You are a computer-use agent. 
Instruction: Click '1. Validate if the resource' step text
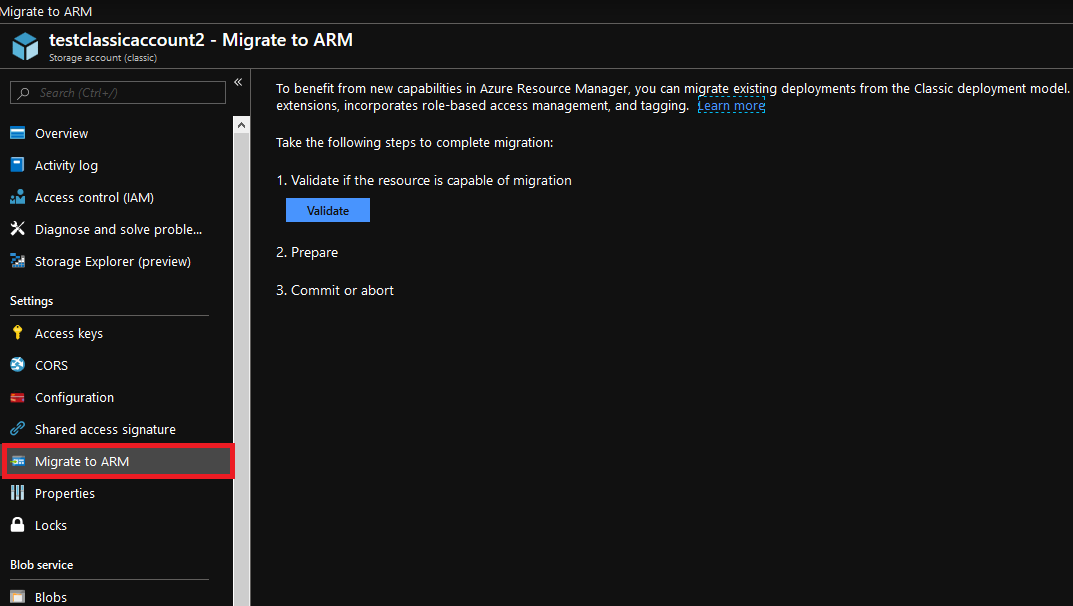pos(424,181)
